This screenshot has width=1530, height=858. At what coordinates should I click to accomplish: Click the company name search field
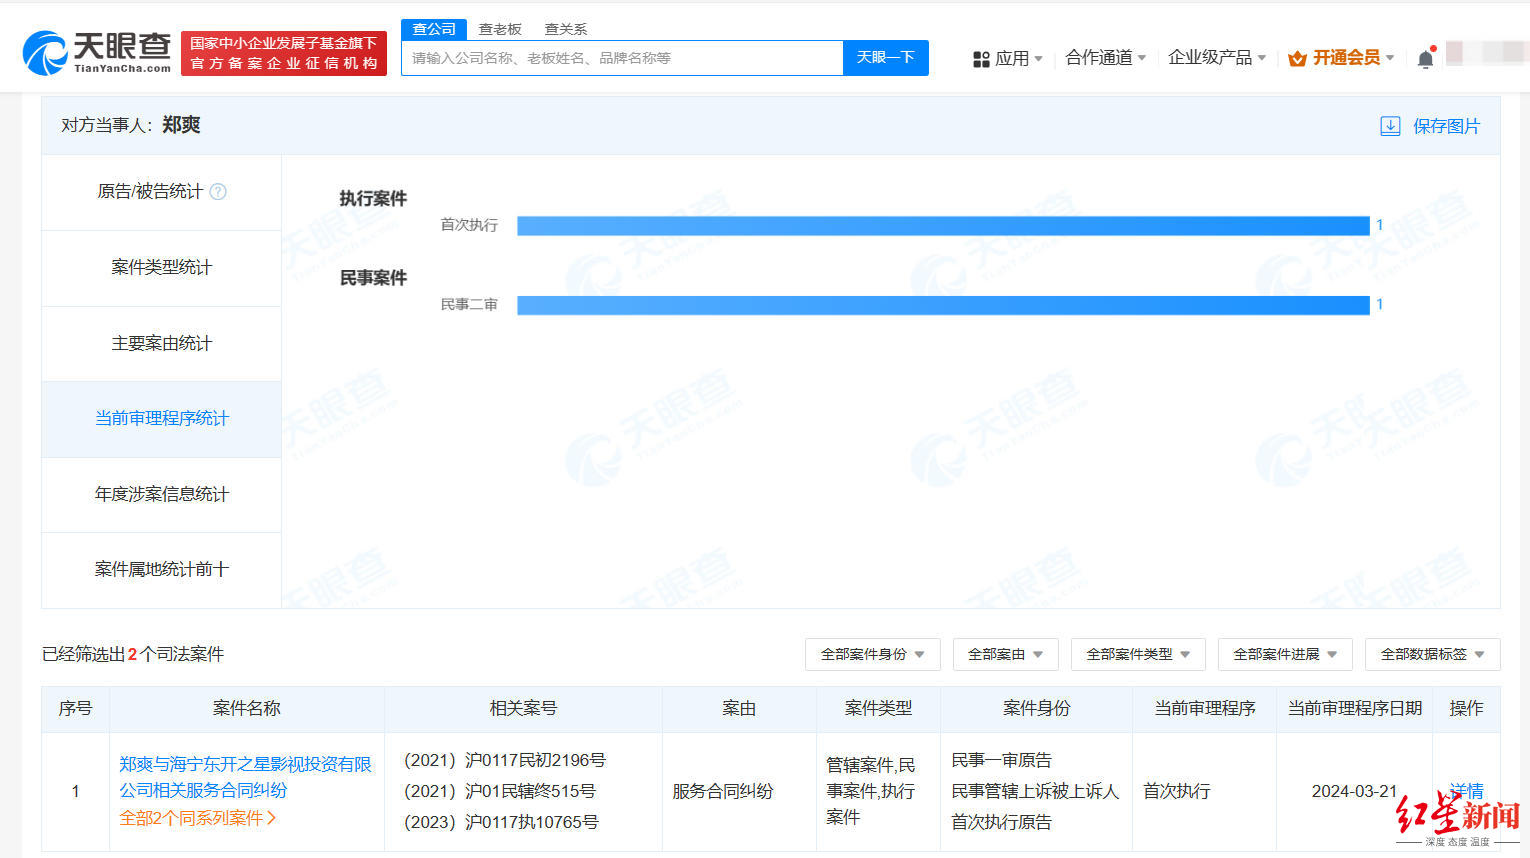point(622,58)
